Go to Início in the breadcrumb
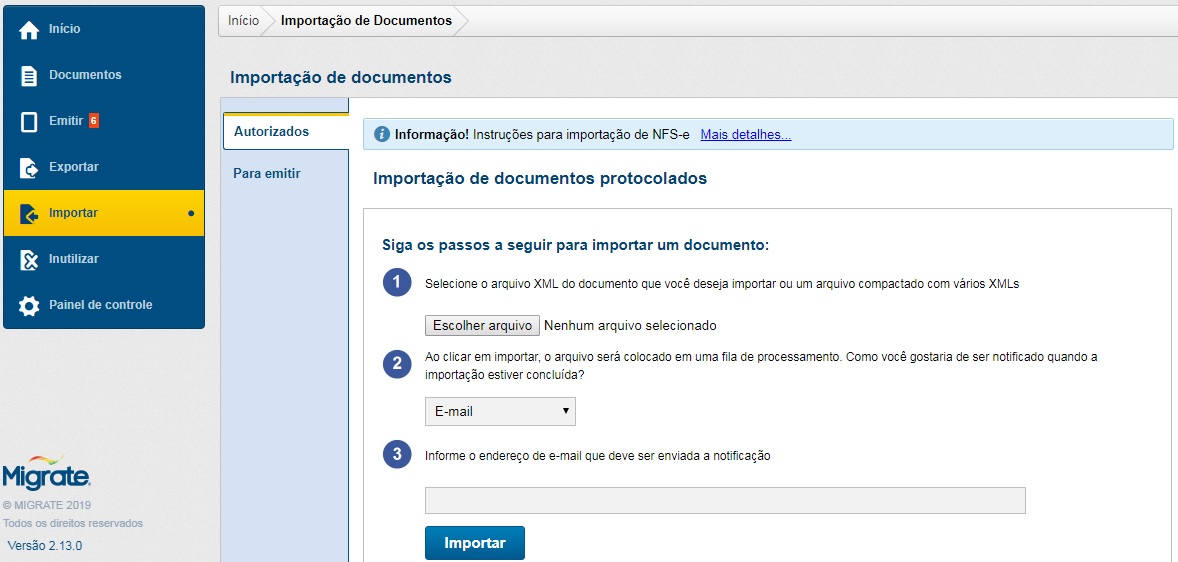This screenshot has height=562, width=1178. [x=243, y=21]
